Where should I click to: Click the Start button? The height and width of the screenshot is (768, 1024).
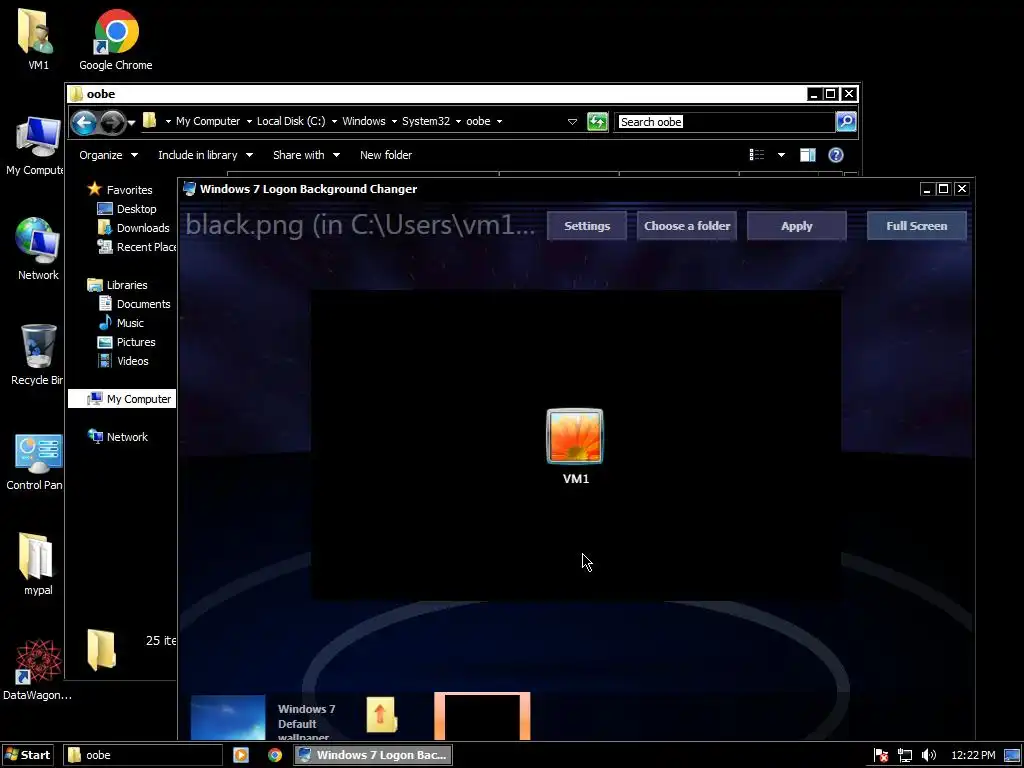coord(27,755)
